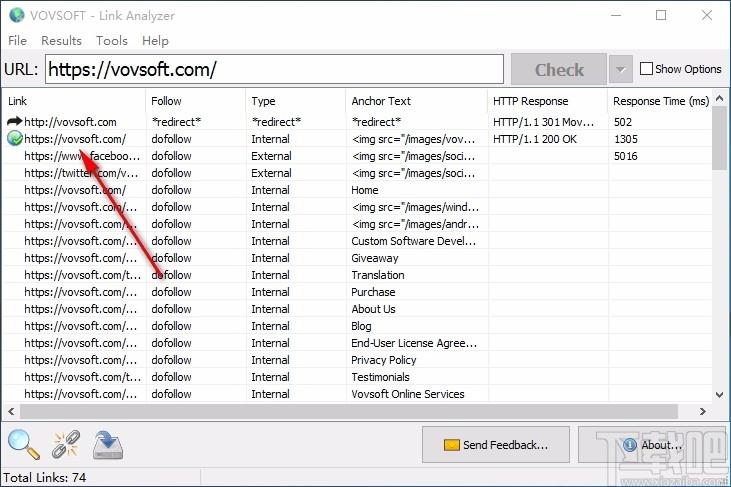This screenshot has width=731, height=487.
Task: Select the About Us anchor text row
Action: pyautogui.click(x=357, y=309)
